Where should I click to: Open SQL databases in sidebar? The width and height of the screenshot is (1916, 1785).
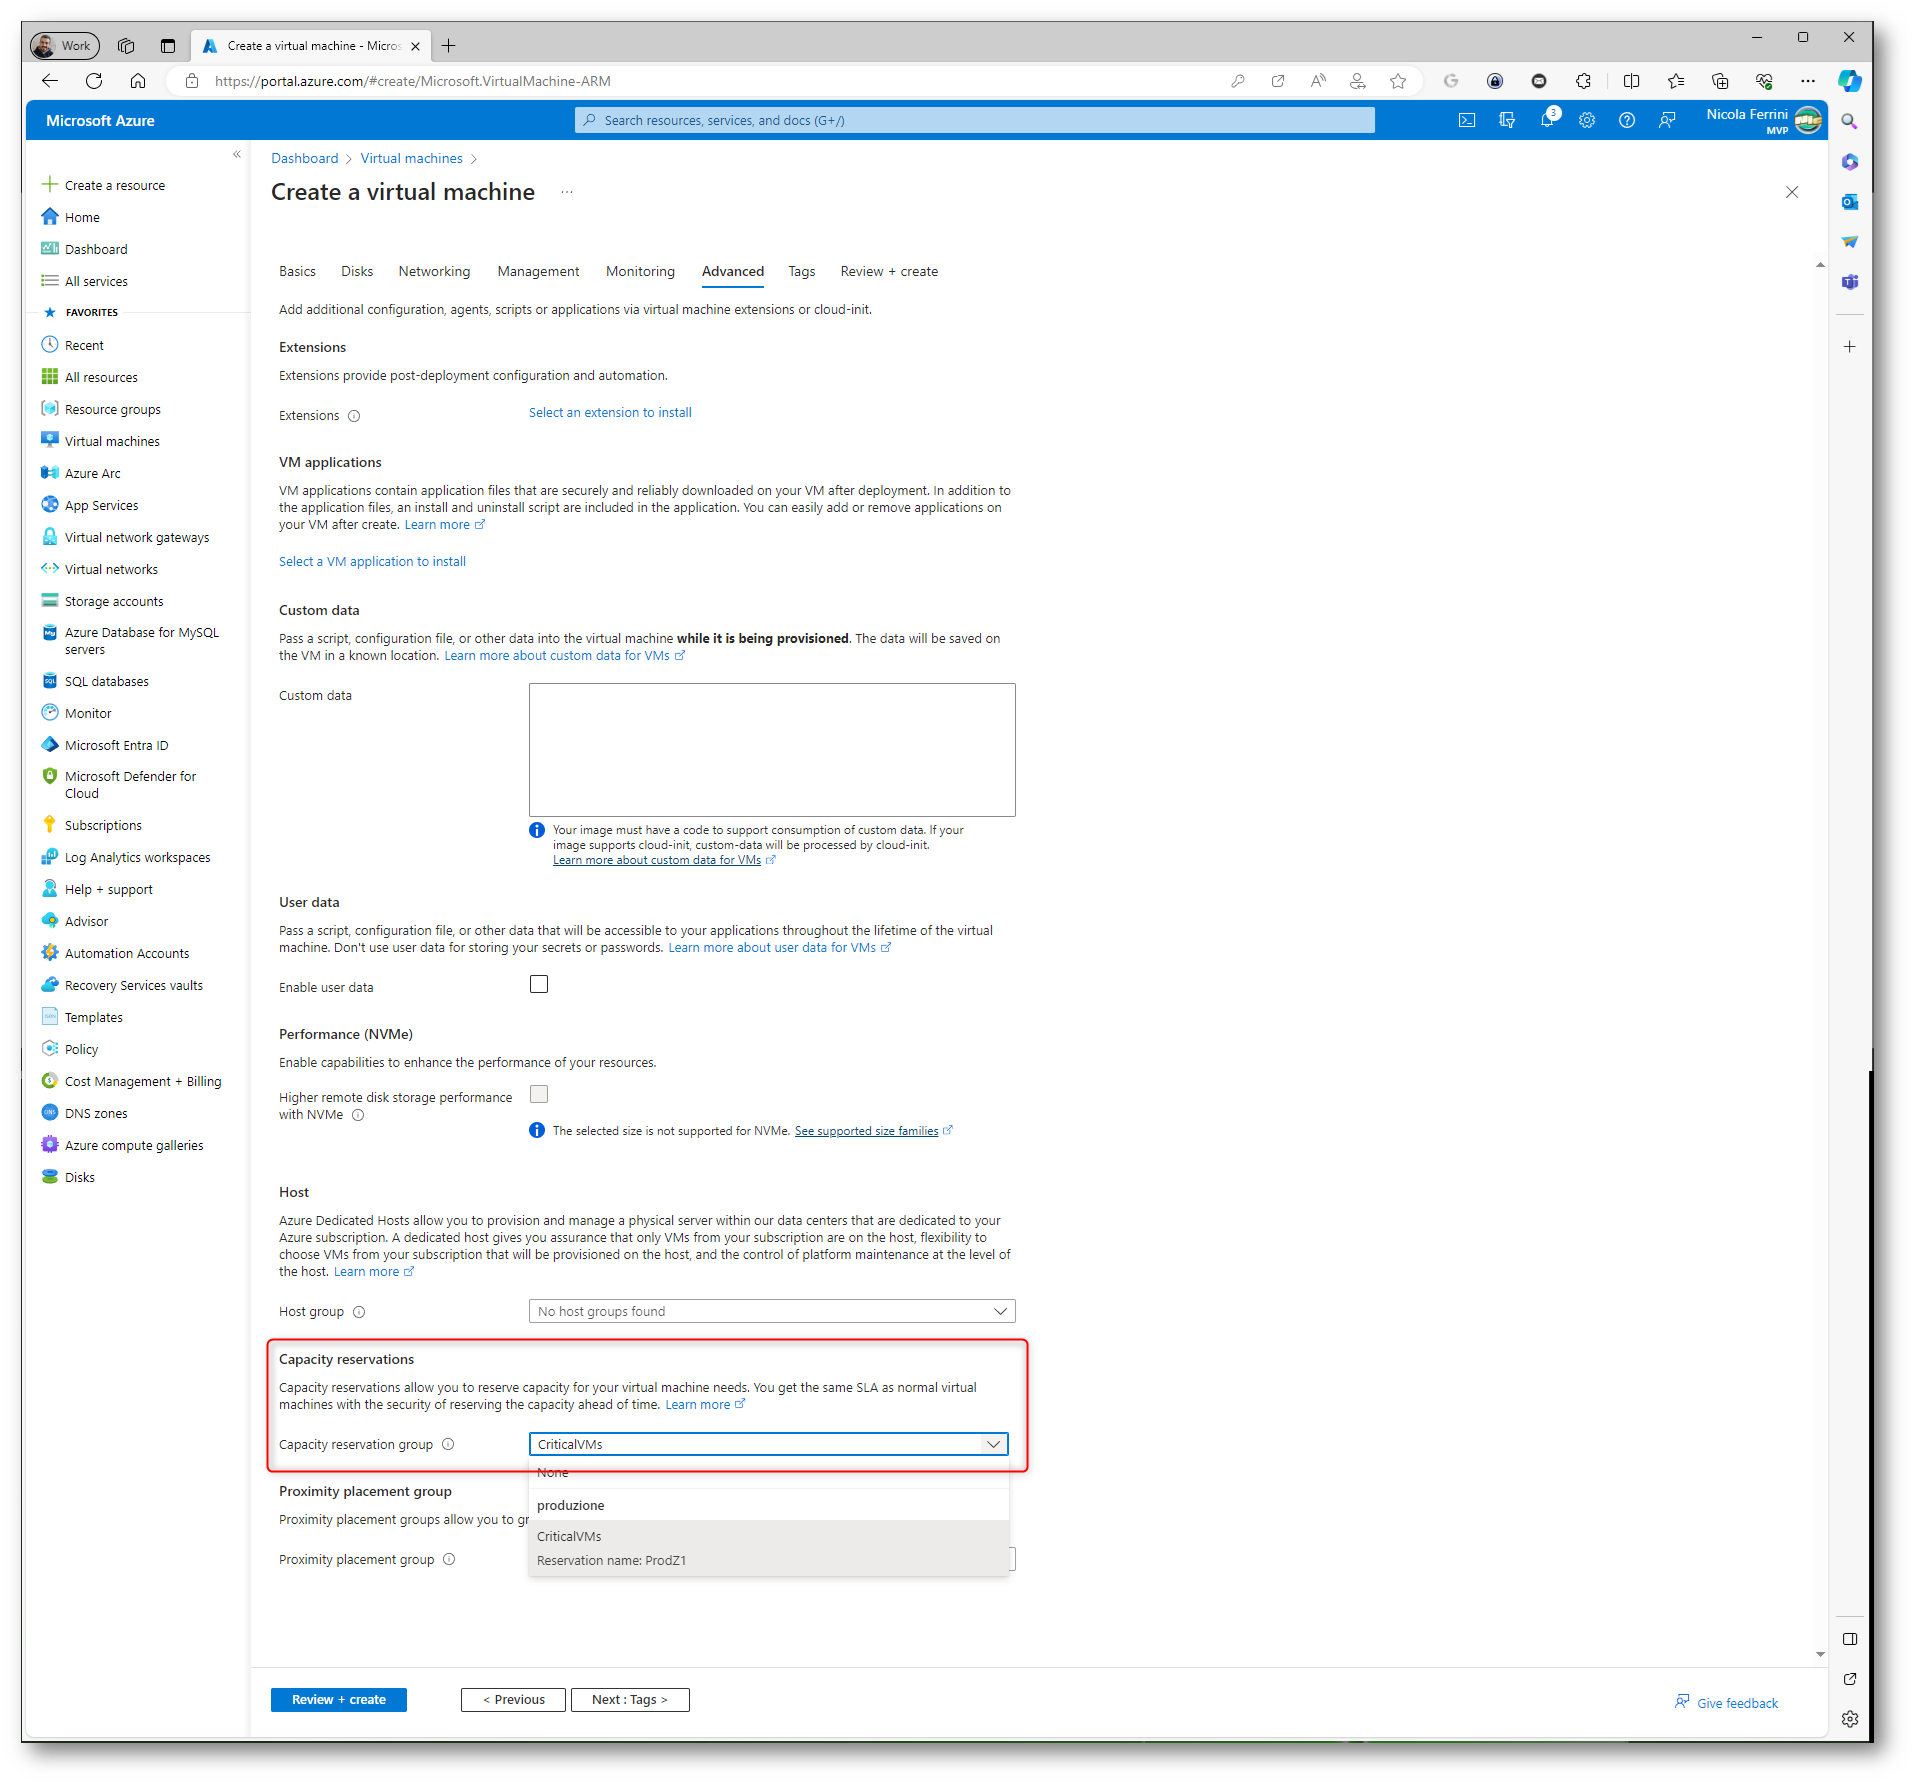[106, 681]
